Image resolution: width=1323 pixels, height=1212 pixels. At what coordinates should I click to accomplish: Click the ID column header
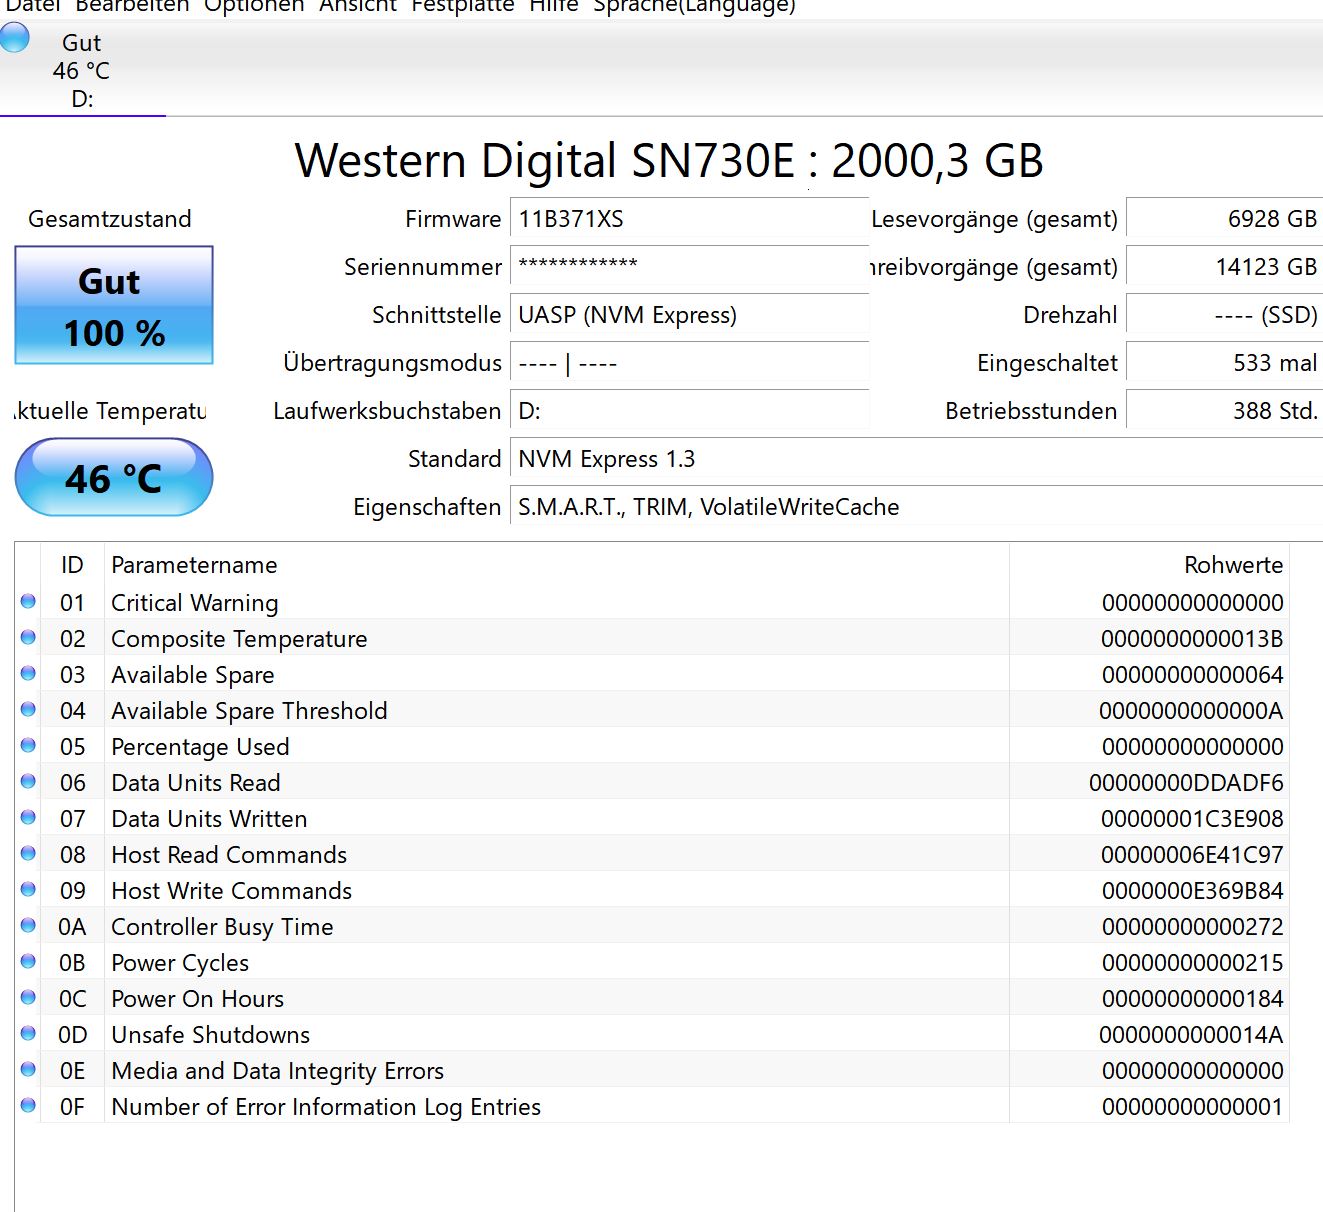coord(72,565)
